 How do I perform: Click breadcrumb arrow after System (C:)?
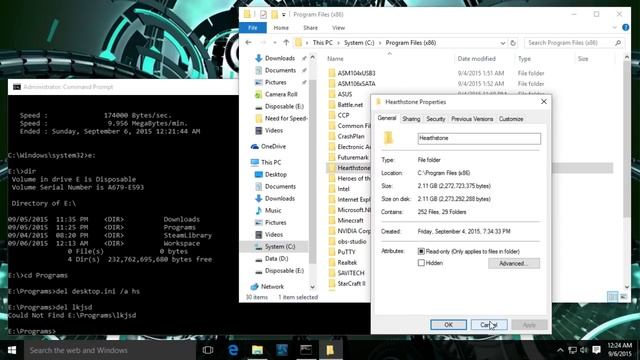click(380, 43)
